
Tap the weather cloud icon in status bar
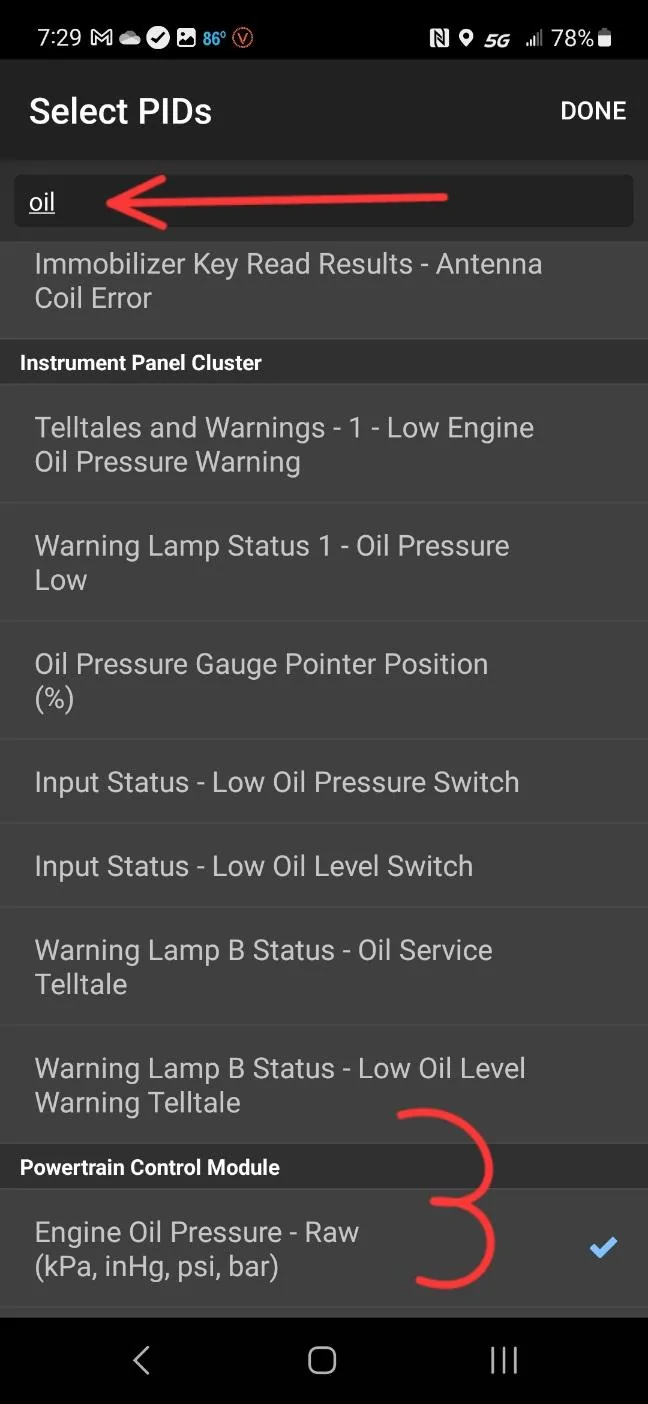click(x=130, y=37)
